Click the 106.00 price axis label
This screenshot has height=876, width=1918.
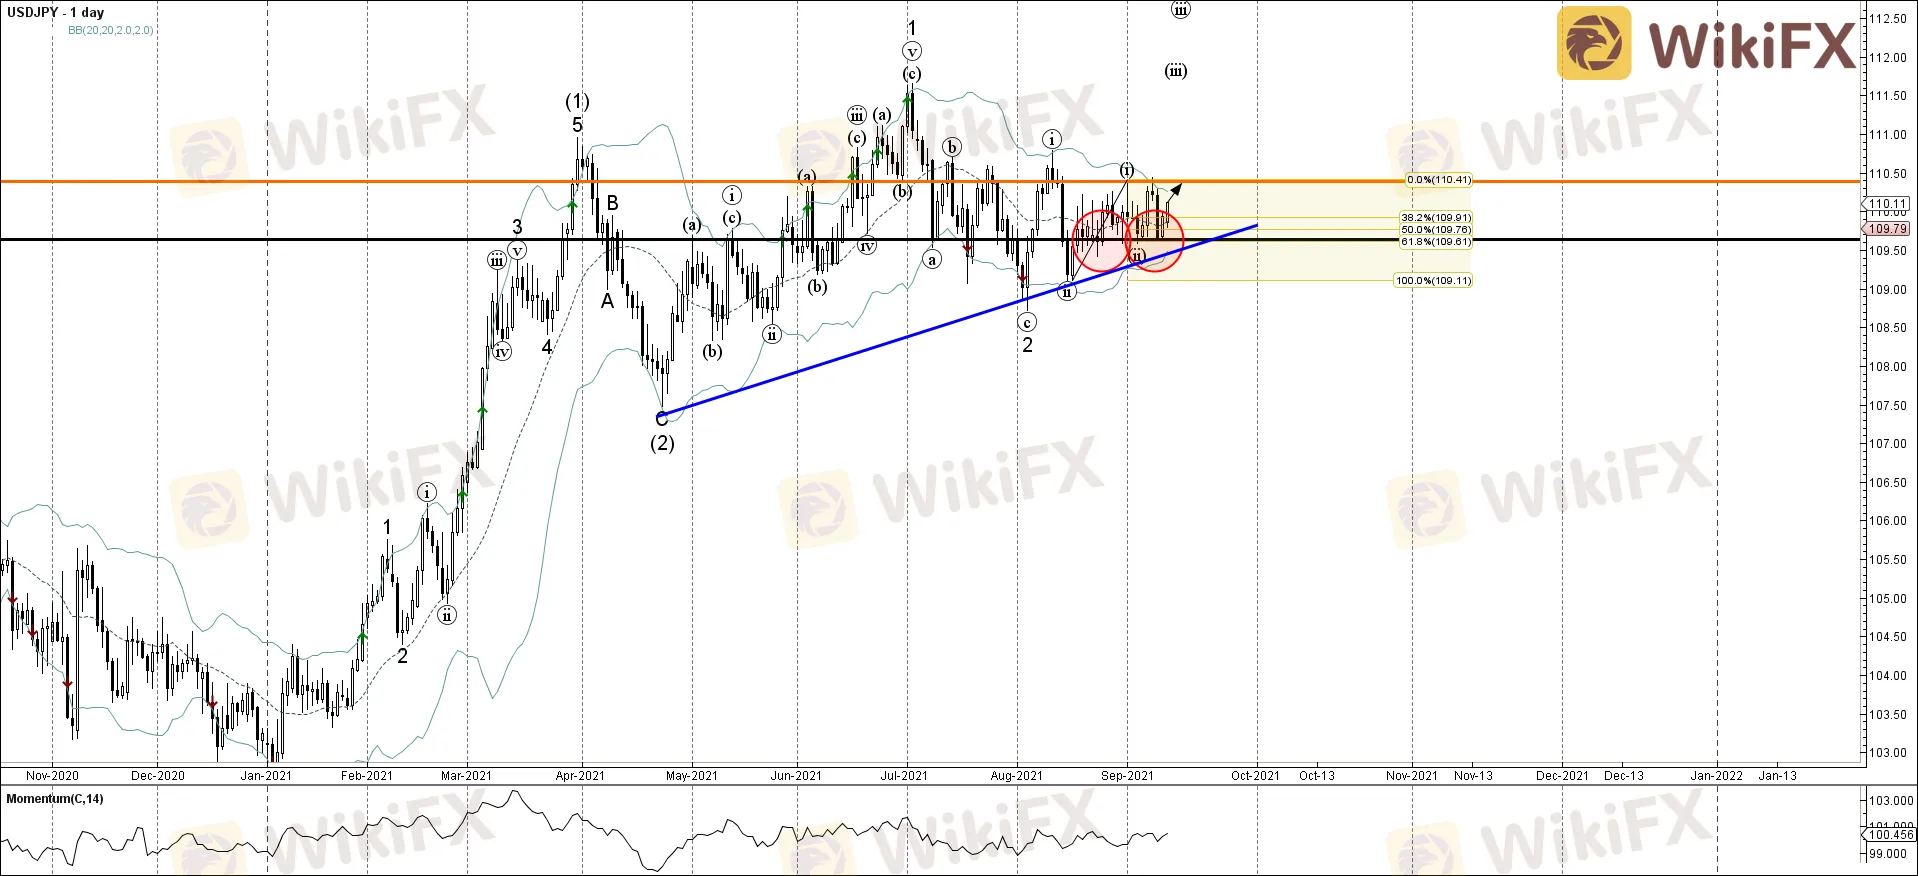[1888, 521]
